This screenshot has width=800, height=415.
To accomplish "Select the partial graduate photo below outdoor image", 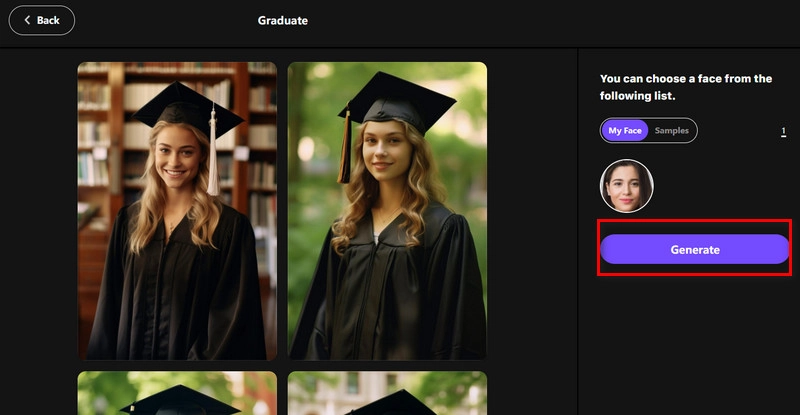I will click(387, 393).
